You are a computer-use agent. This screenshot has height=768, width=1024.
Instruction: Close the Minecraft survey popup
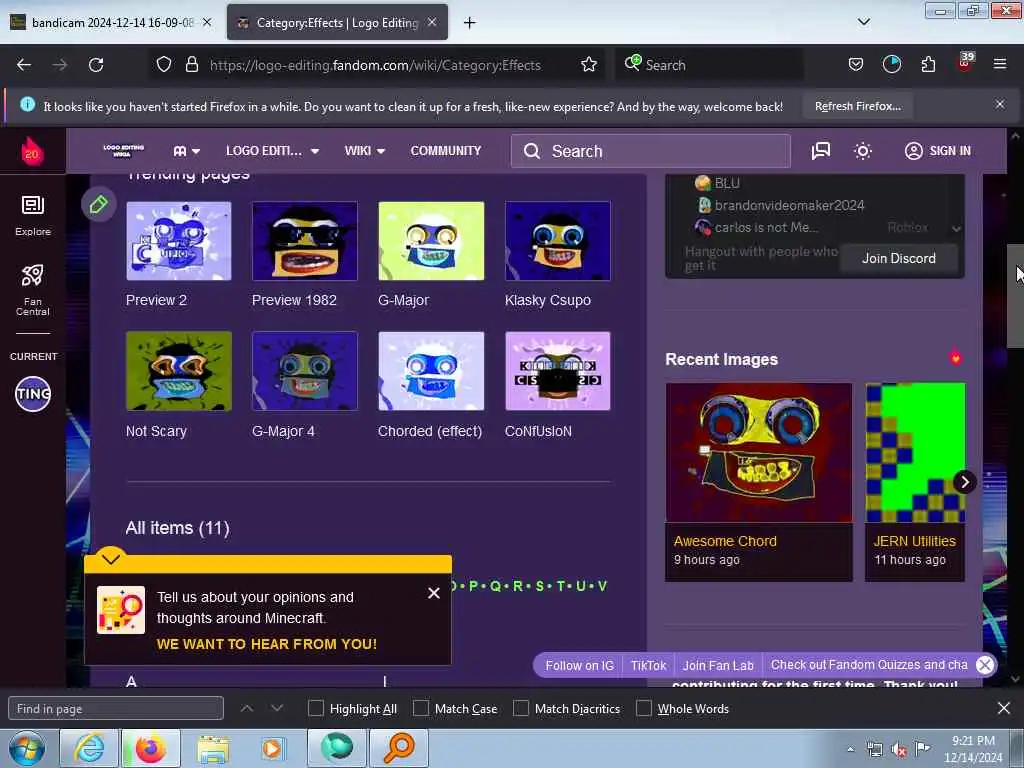point(434,593)
